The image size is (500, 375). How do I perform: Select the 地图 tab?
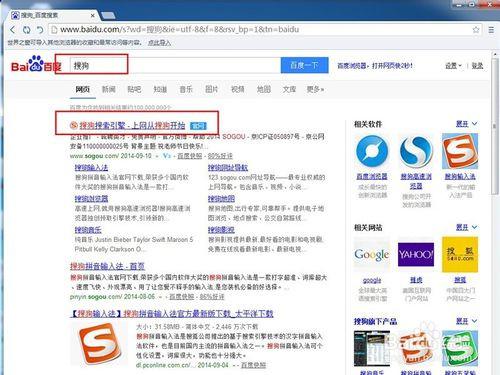(x=264, y=89)
